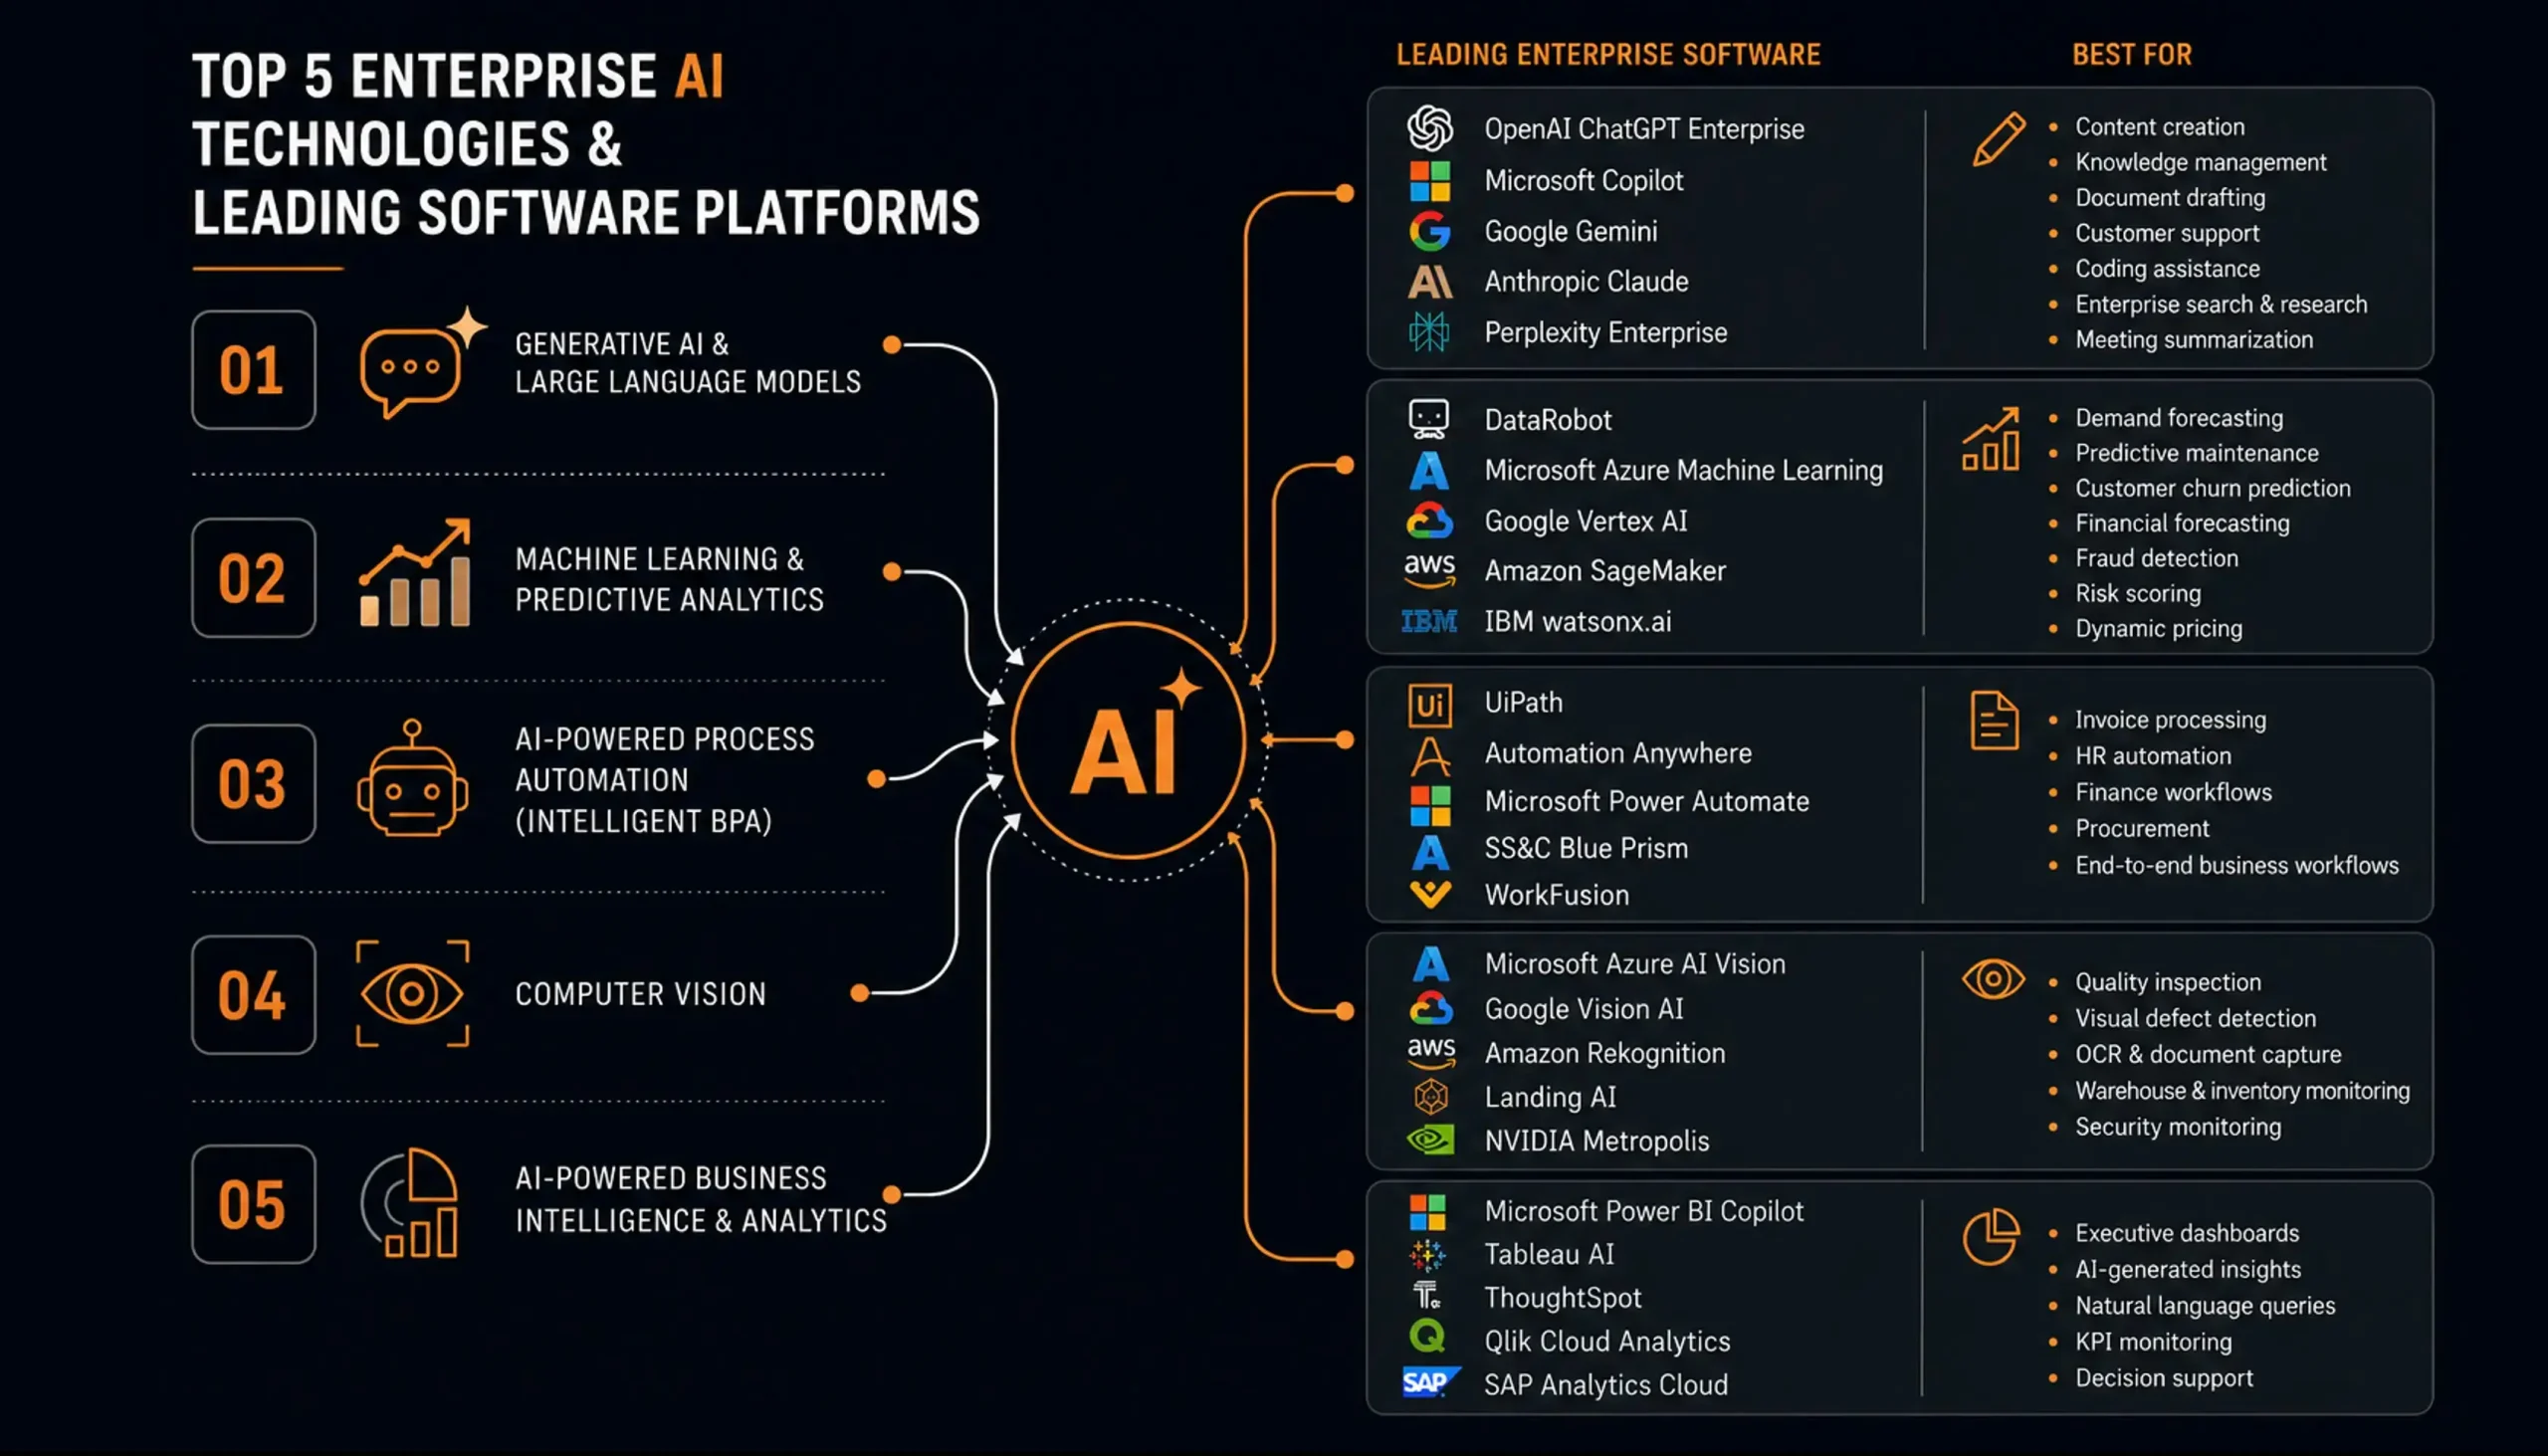Click the OCR & document capture bullet
The height and width of the screenshot is (1456, 2548).
pos(2208,1054)
